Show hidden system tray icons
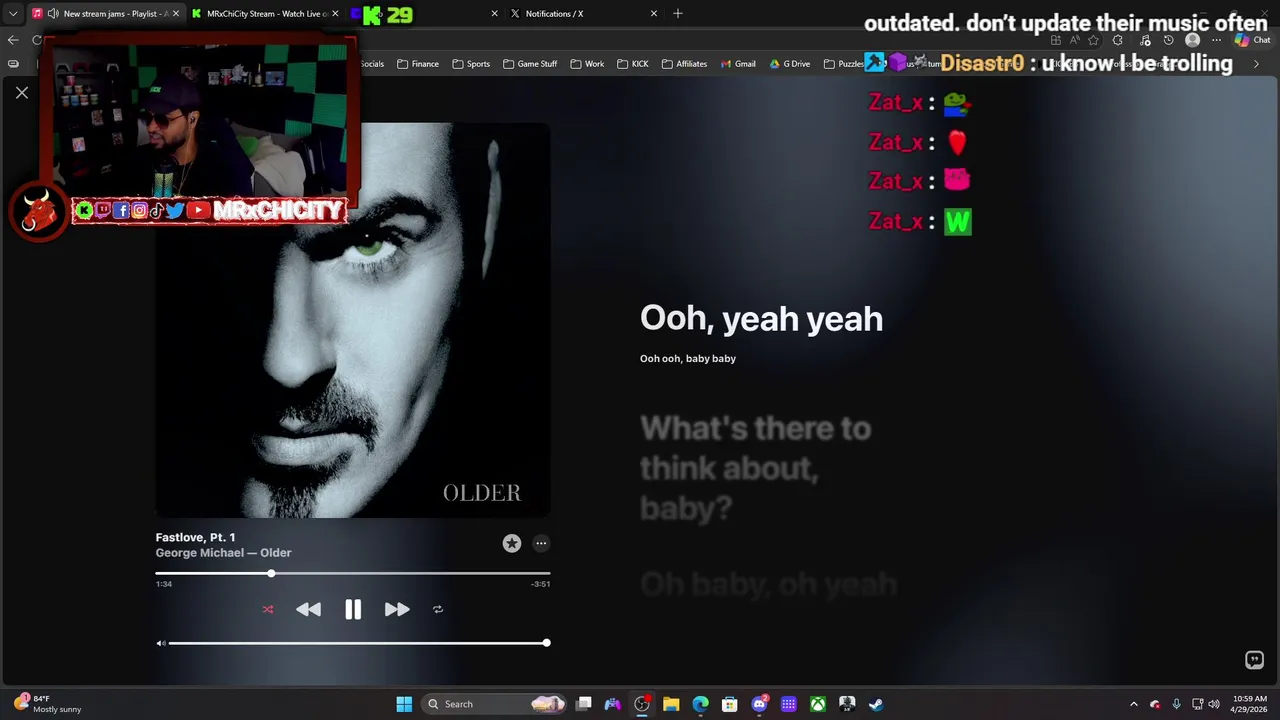 1133,704
